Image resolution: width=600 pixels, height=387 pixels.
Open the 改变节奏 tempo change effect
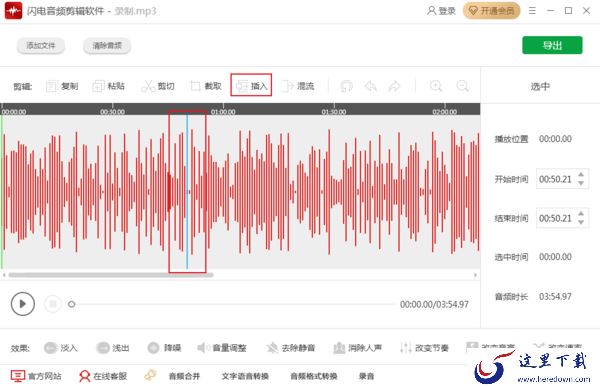(424, 348)
